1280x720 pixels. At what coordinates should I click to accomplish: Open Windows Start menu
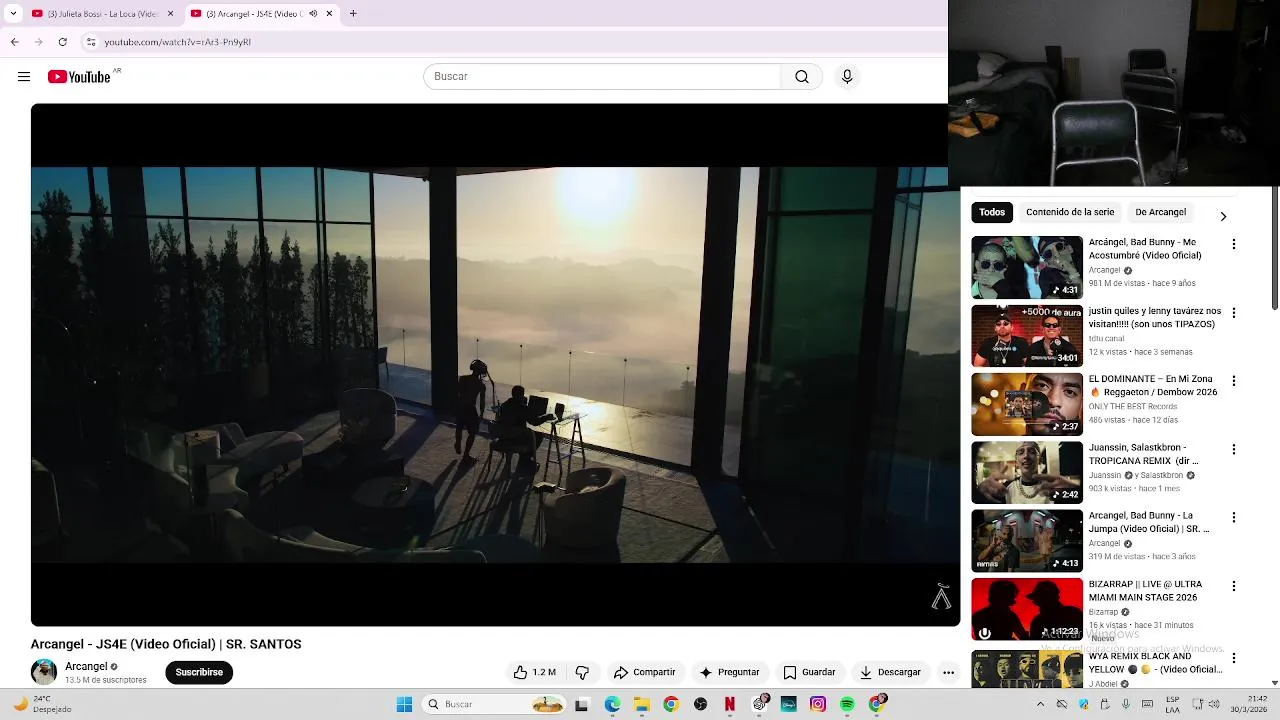pyautogui.click(x=404, y=704)
